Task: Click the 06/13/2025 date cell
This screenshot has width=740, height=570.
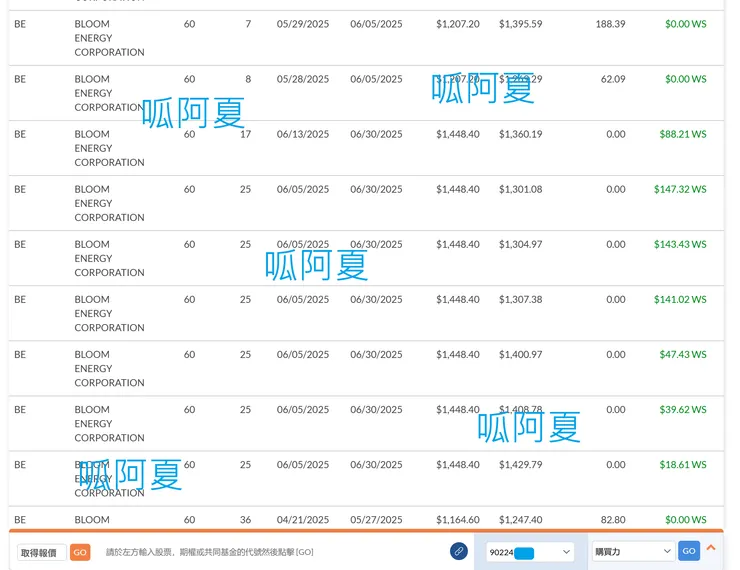Action: pos(303,134)
